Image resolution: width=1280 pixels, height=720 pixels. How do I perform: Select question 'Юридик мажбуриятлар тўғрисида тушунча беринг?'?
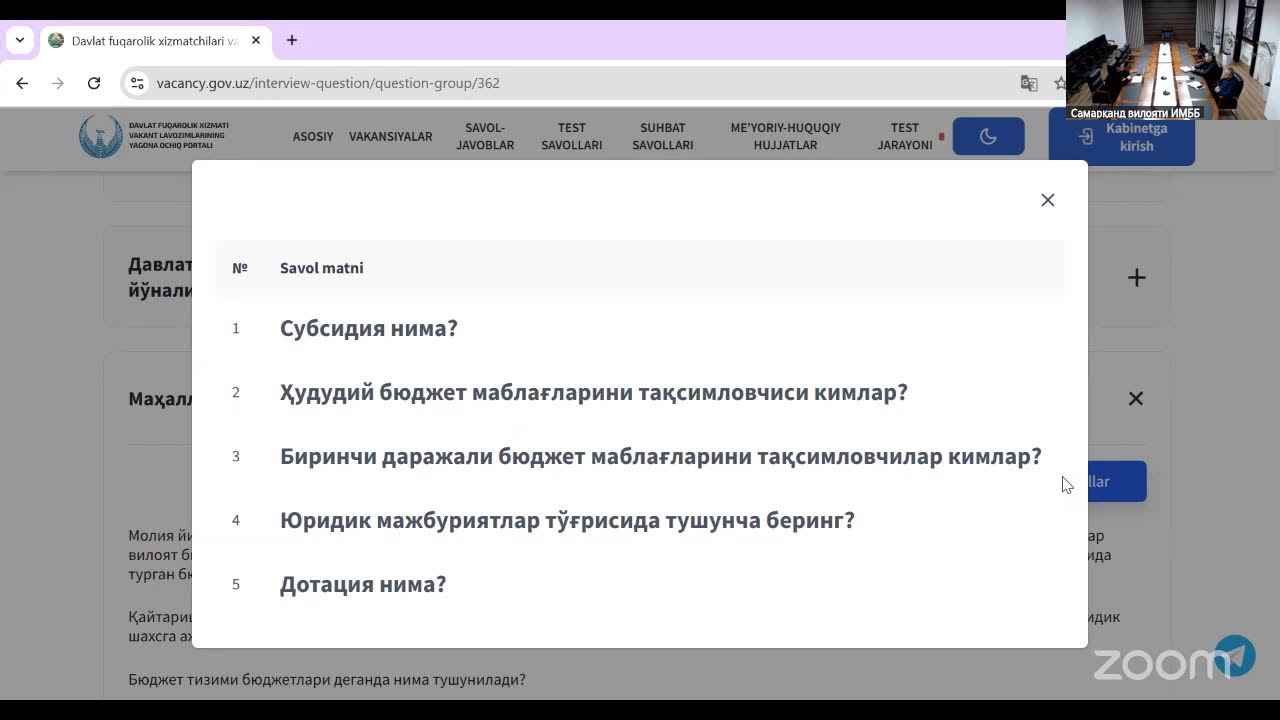coord(567,520)
